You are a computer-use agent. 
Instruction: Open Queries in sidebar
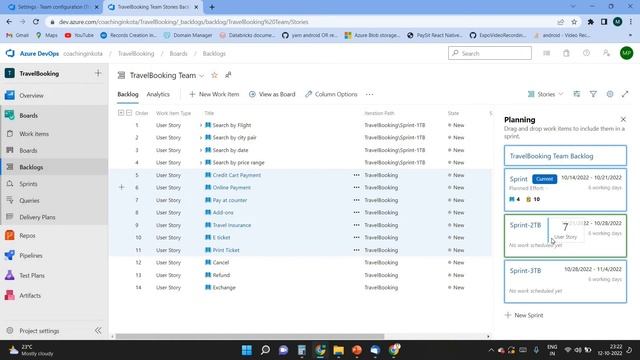pyautogui.click(x=29, y=201)
